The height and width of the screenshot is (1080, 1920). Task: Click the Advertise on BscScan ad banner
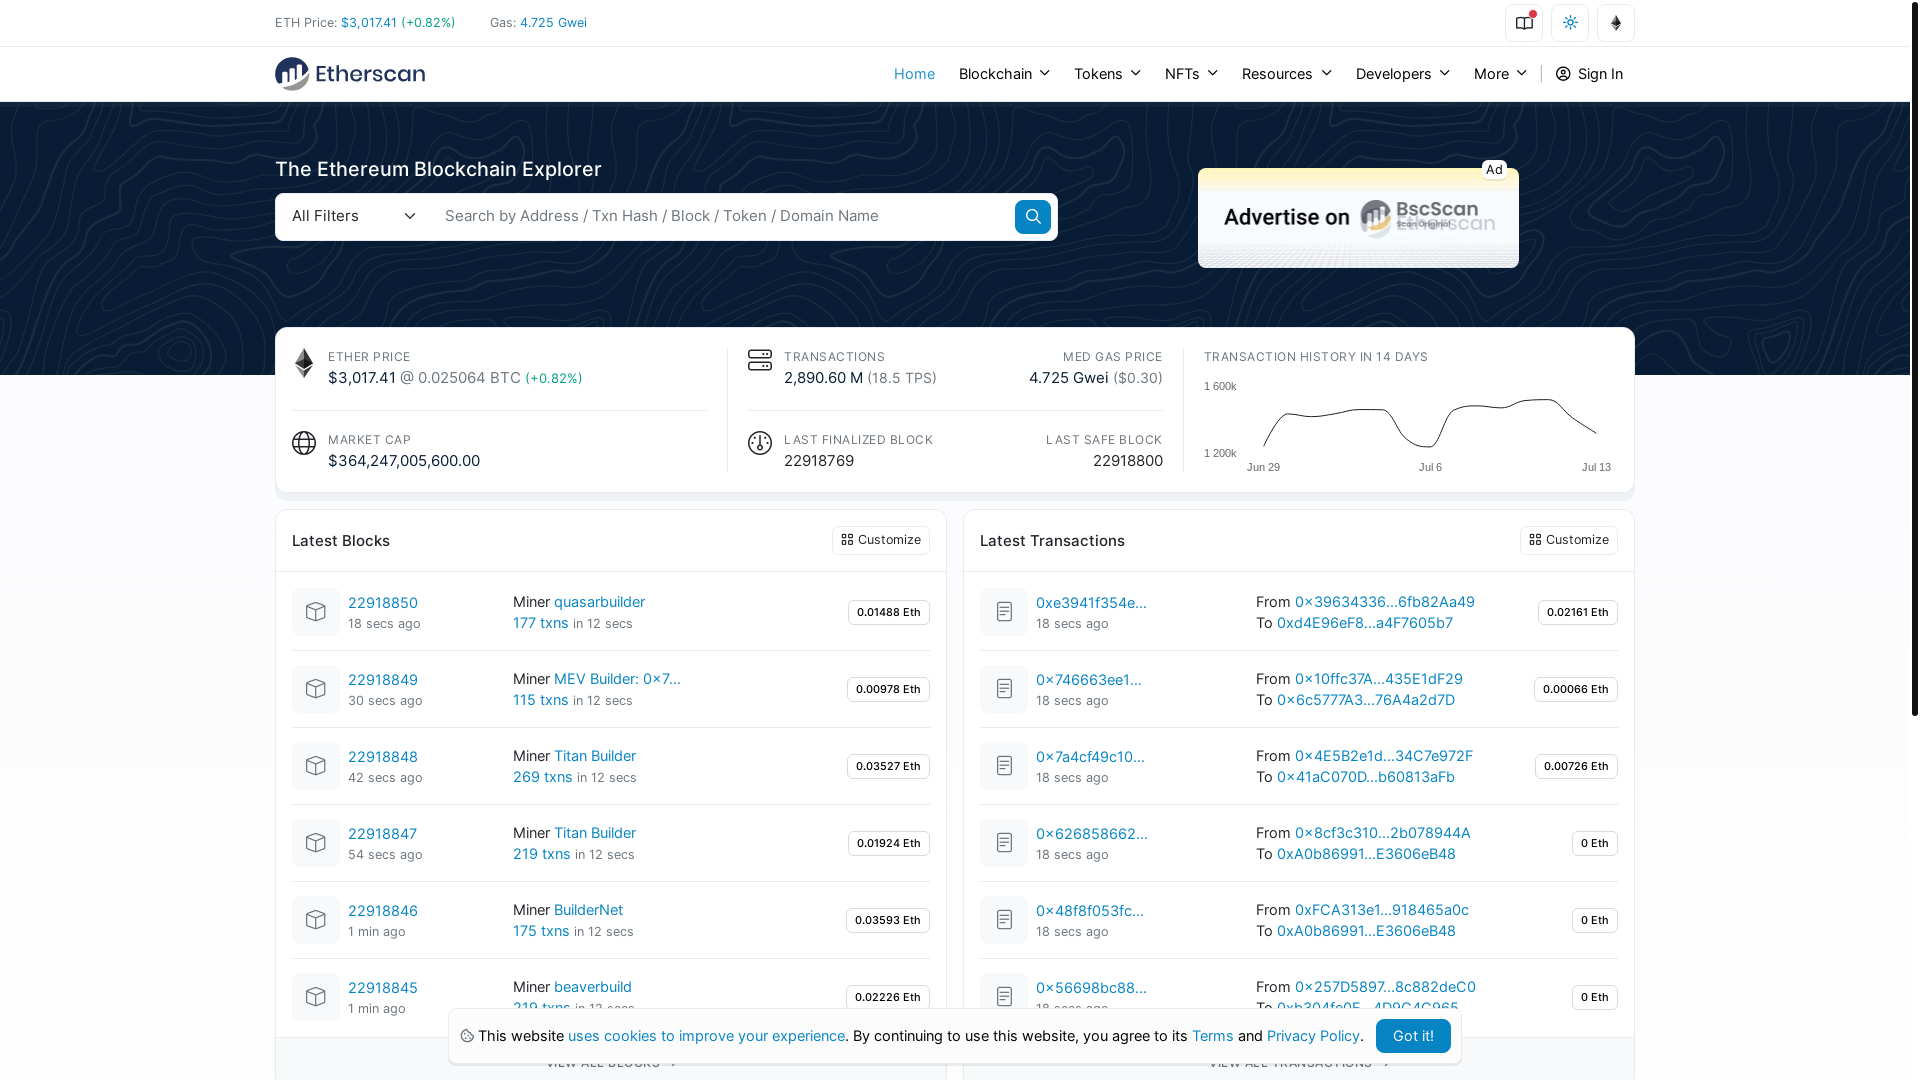pyautogui.click(x=1358, y=218)
